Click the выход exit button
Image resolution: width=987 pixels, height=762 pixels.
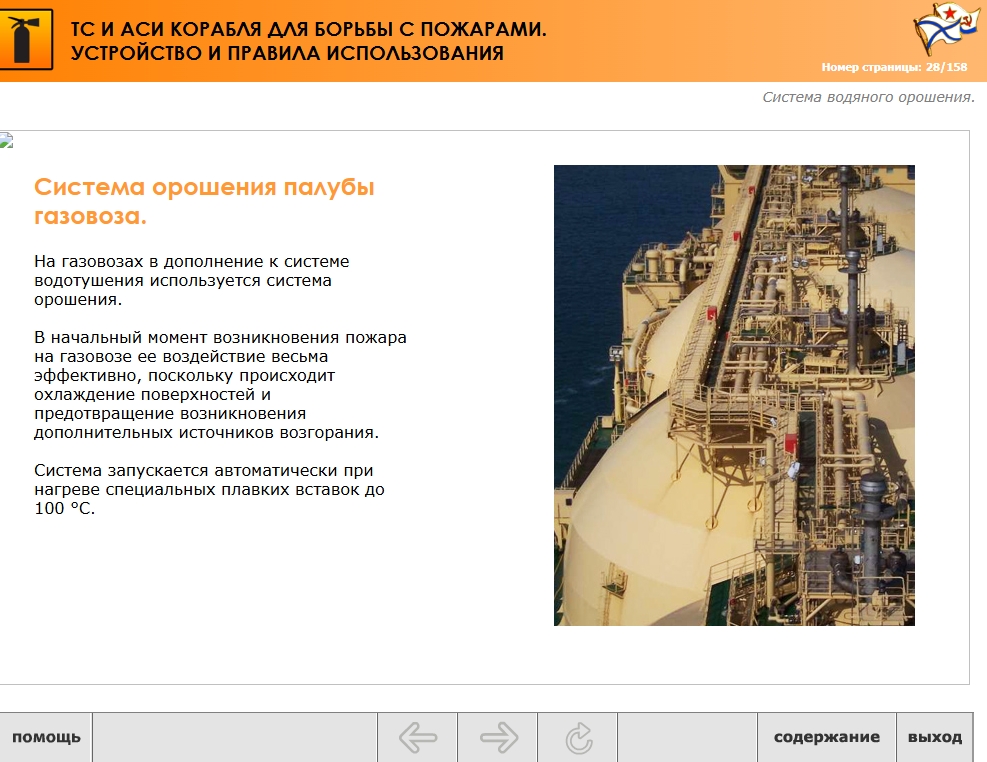pos(935,737)
